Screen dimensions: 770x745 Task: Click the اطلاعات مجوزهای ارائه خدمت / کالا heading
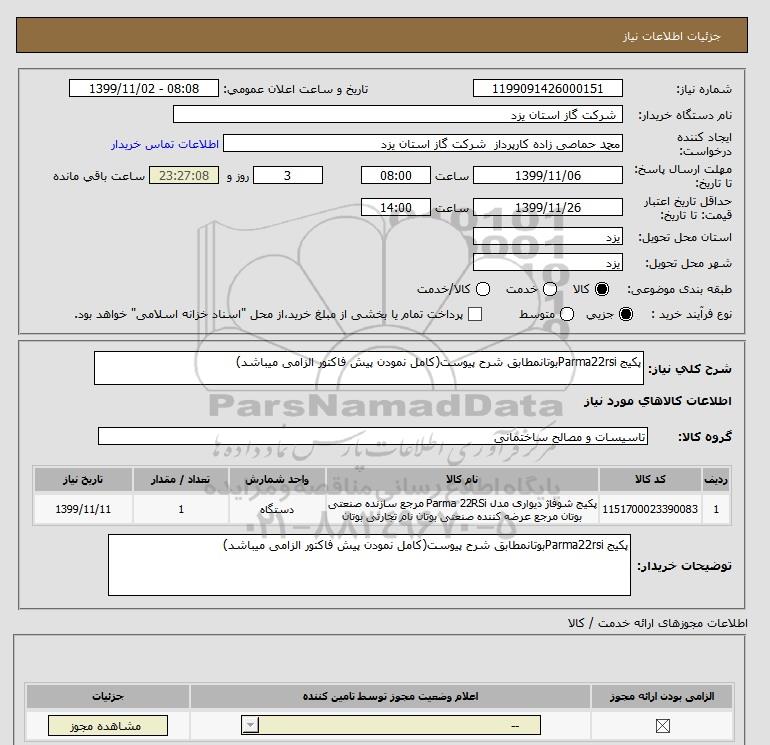658,623
